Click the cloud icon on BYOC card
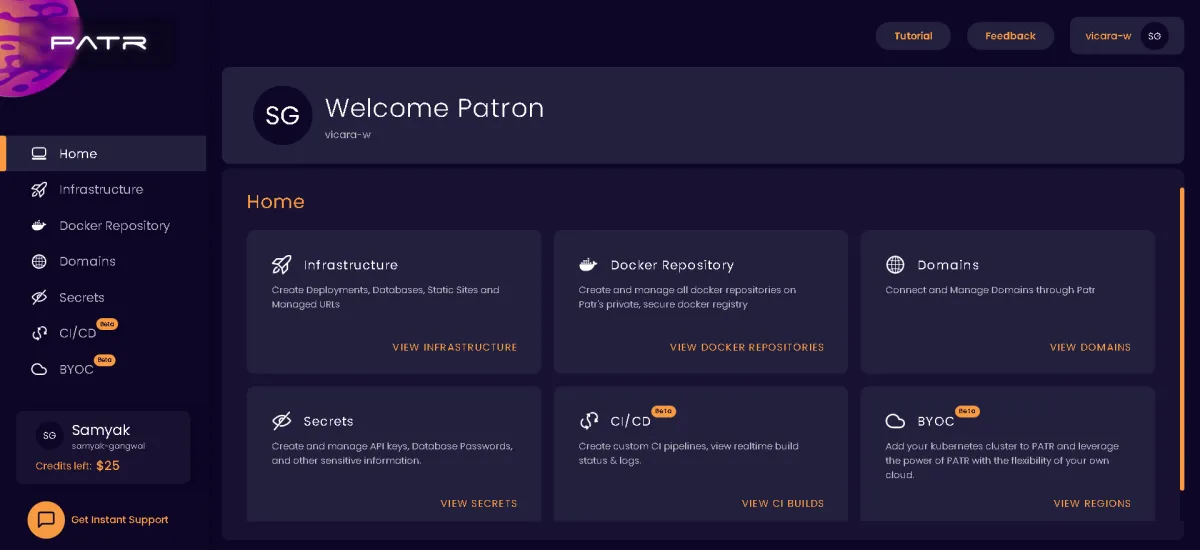1200x550 pixels. coord(895,421)
